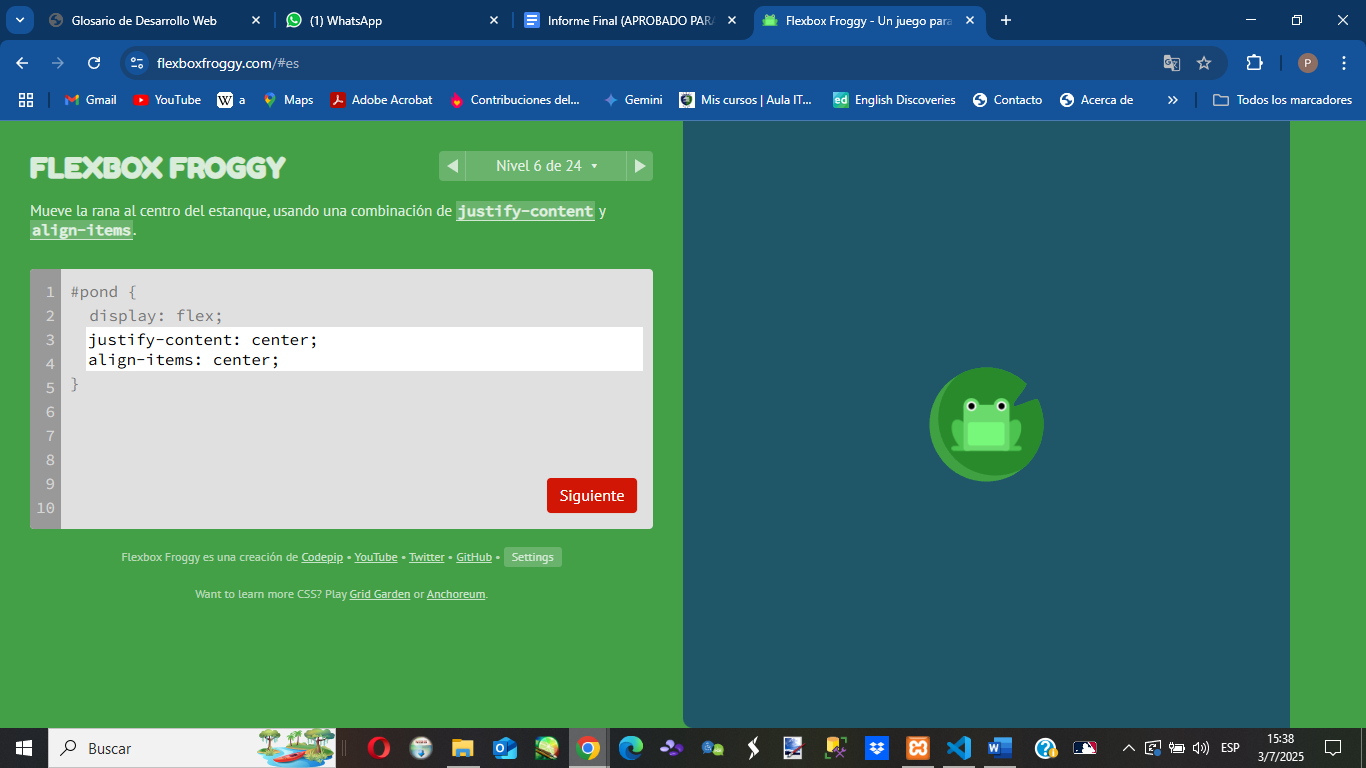Show hidden system tray icons
The image size is (1366, 768).
(1129, 748)
